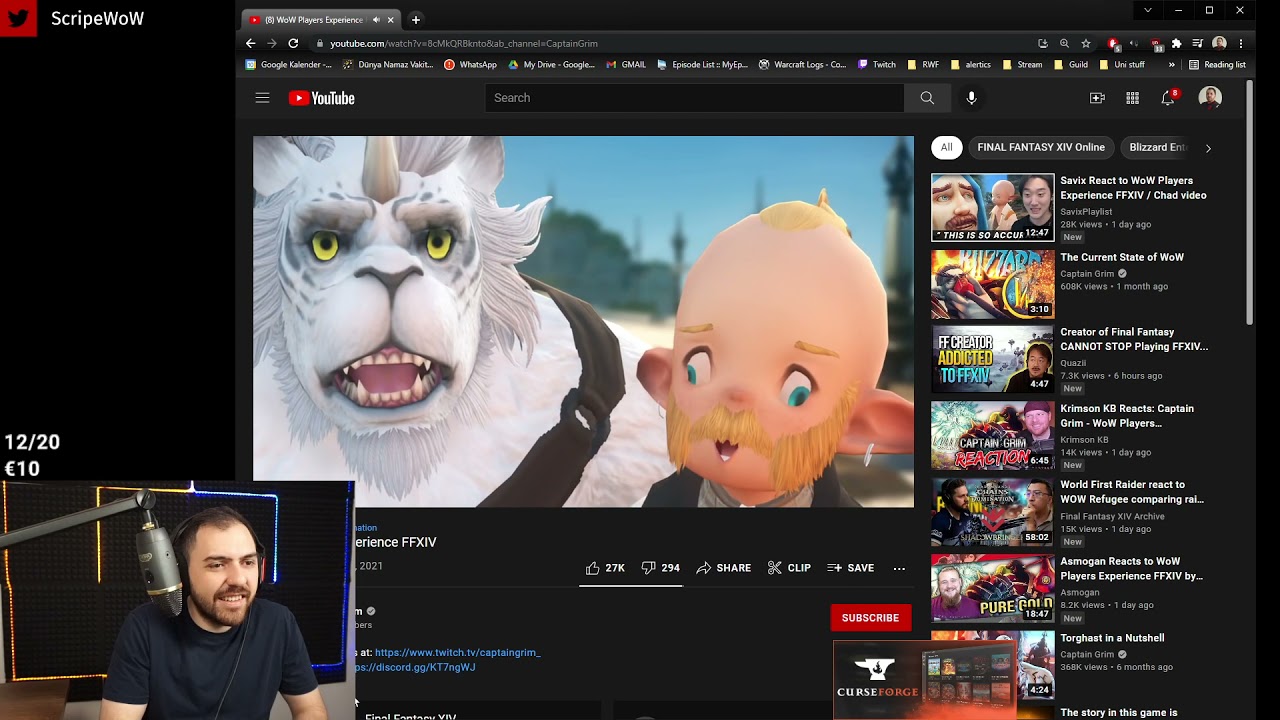
Task: Open The Current State of WoW thumbnail
Action: [992, 284]
